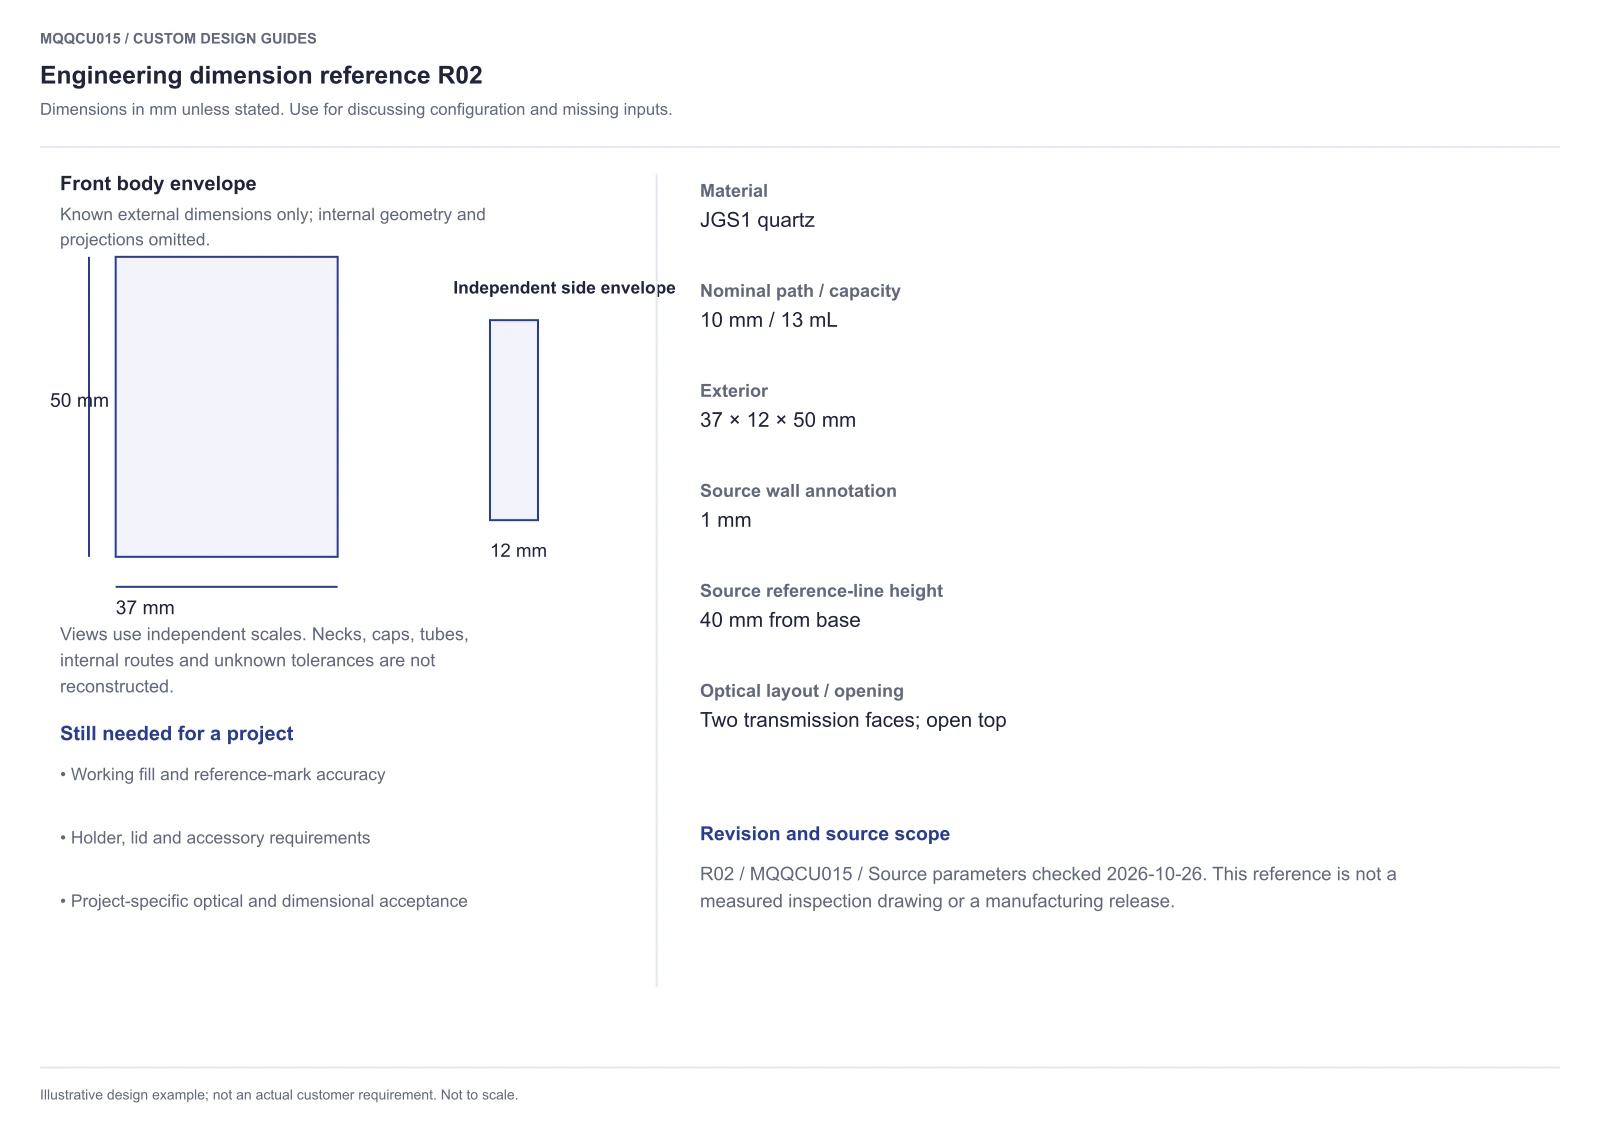Click the 'Still needed for a project' heading
Screen dimensions: 1600x1131
coord(176,733)
